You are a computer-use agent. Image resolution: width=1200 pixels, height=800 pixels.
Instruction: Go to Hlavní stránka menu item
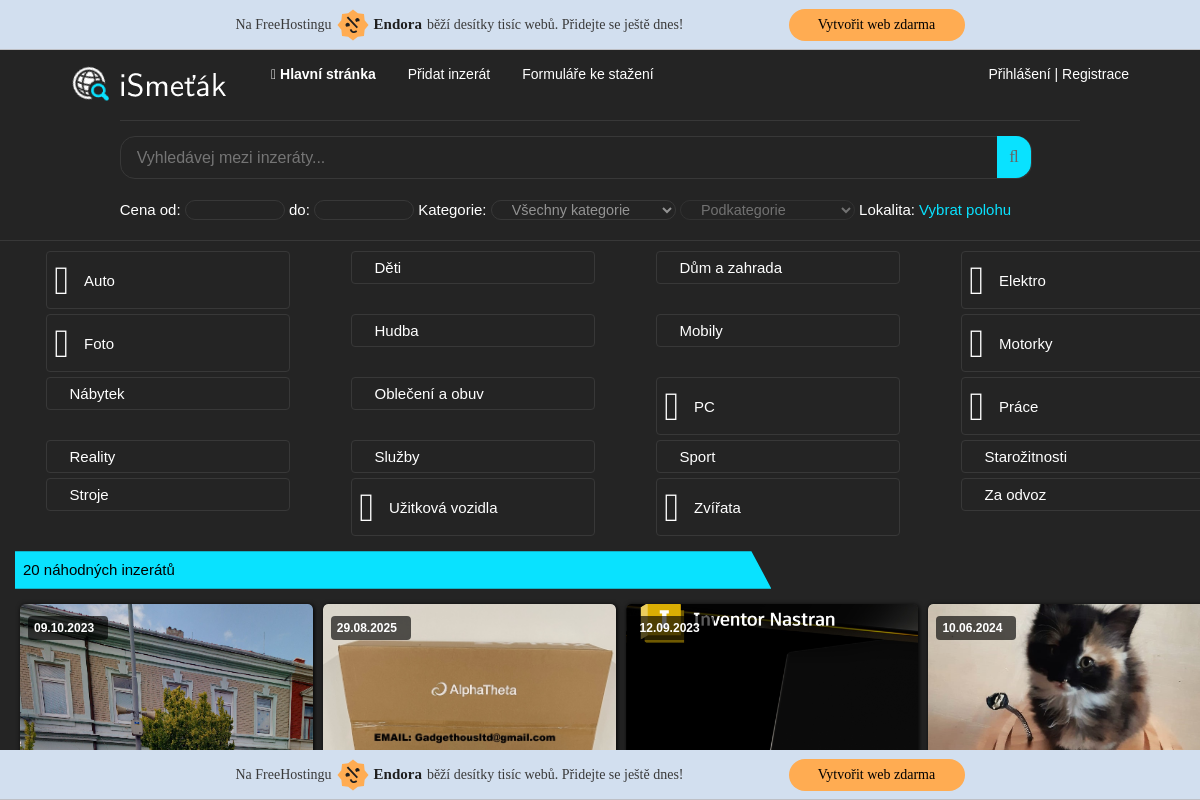tap(323, 74)
